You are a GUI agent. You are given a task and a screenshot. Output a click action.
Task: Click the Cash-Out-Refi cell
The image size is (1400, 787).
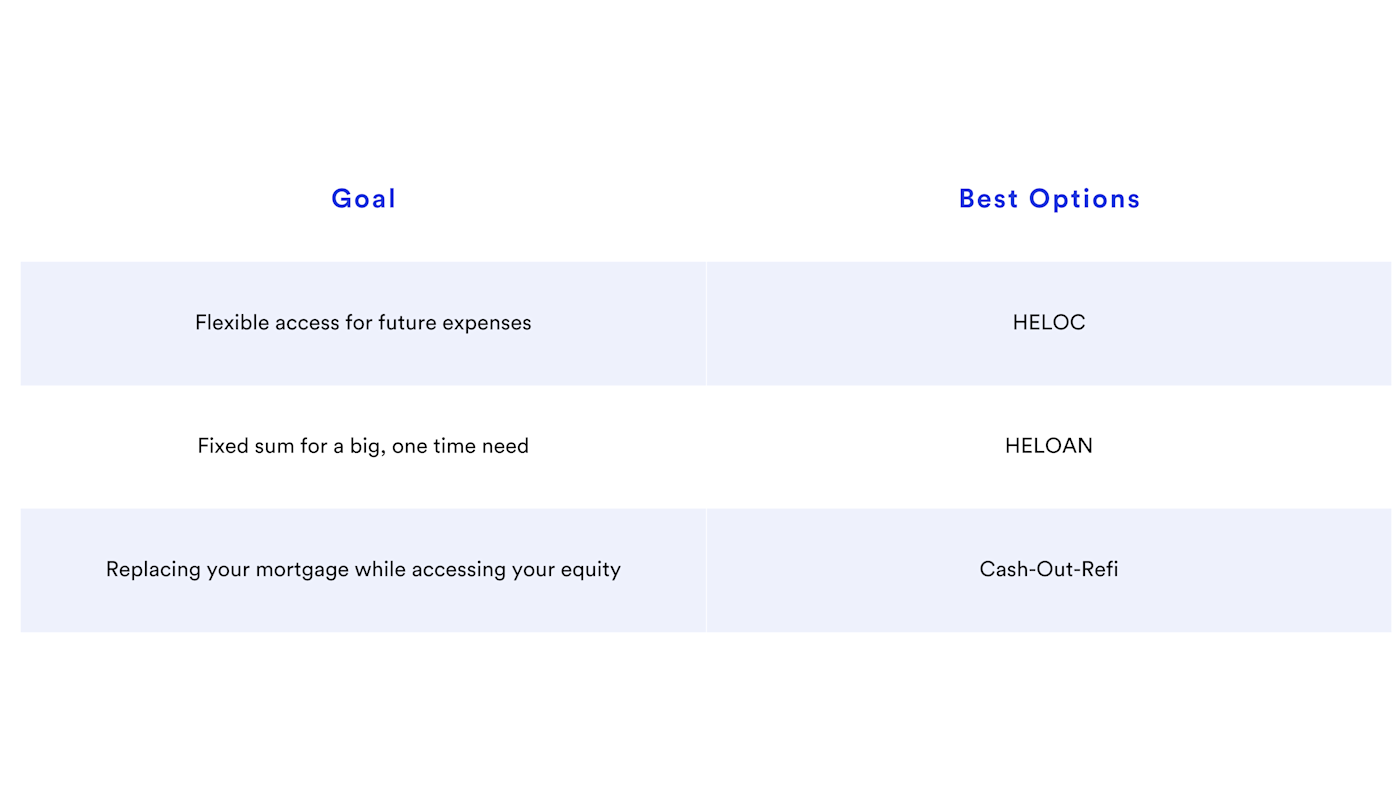[x=1049, y=570]
